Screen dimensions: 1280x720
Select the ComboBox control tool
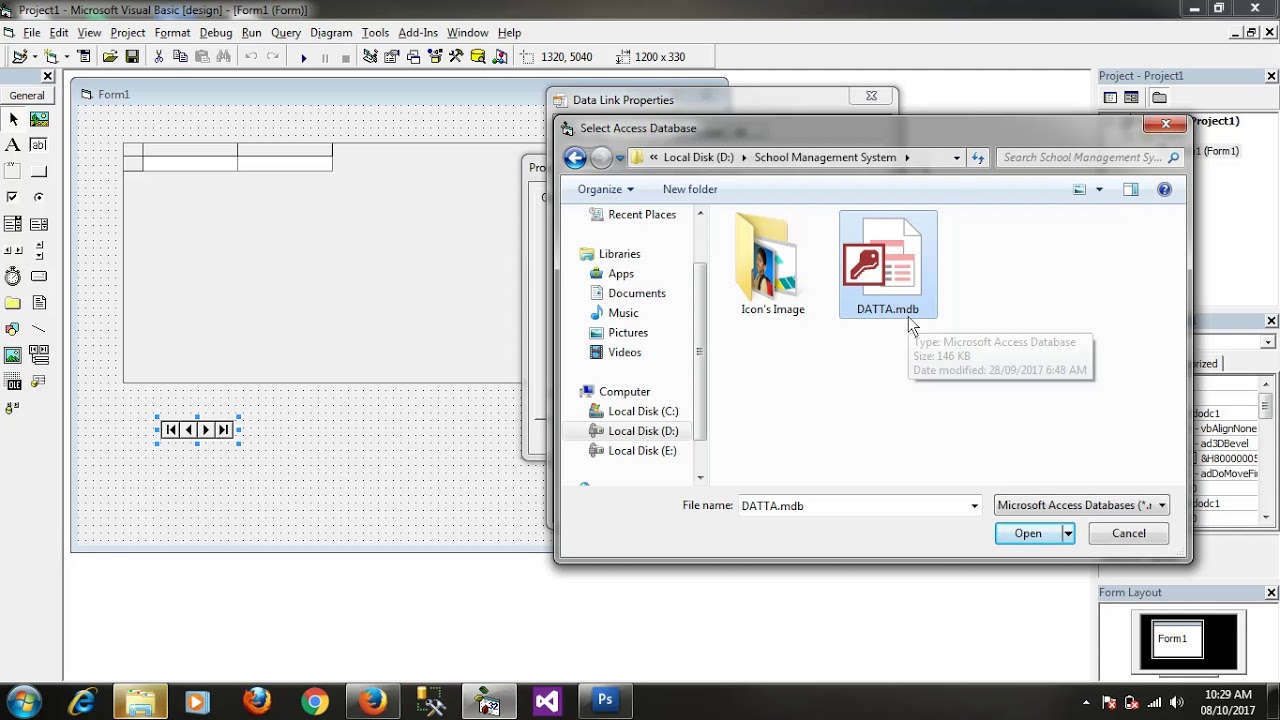pyautogui.click(x=13, y=224)
